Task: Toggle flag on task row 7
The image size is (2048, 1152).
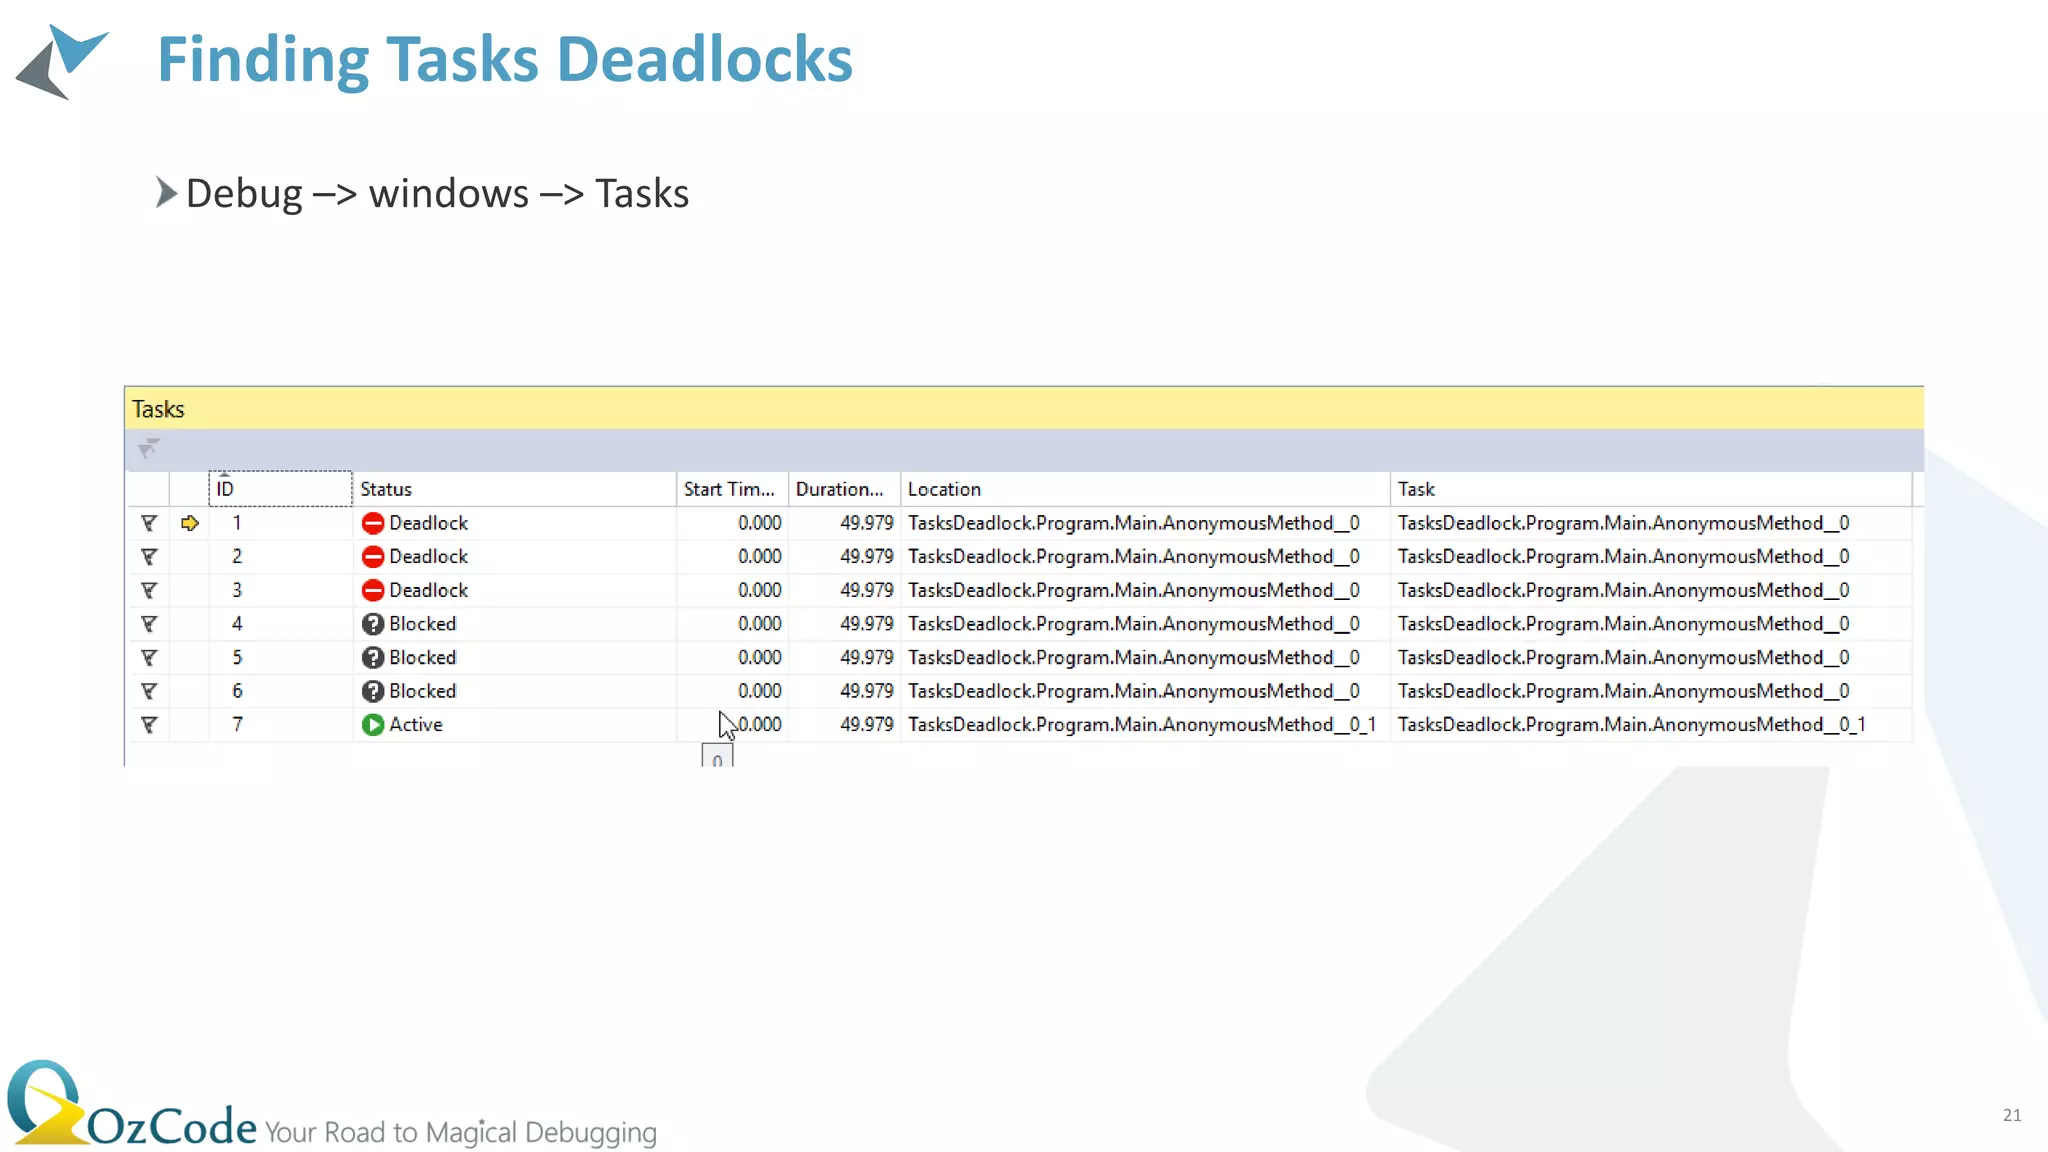Action: [x=149, y=725]
